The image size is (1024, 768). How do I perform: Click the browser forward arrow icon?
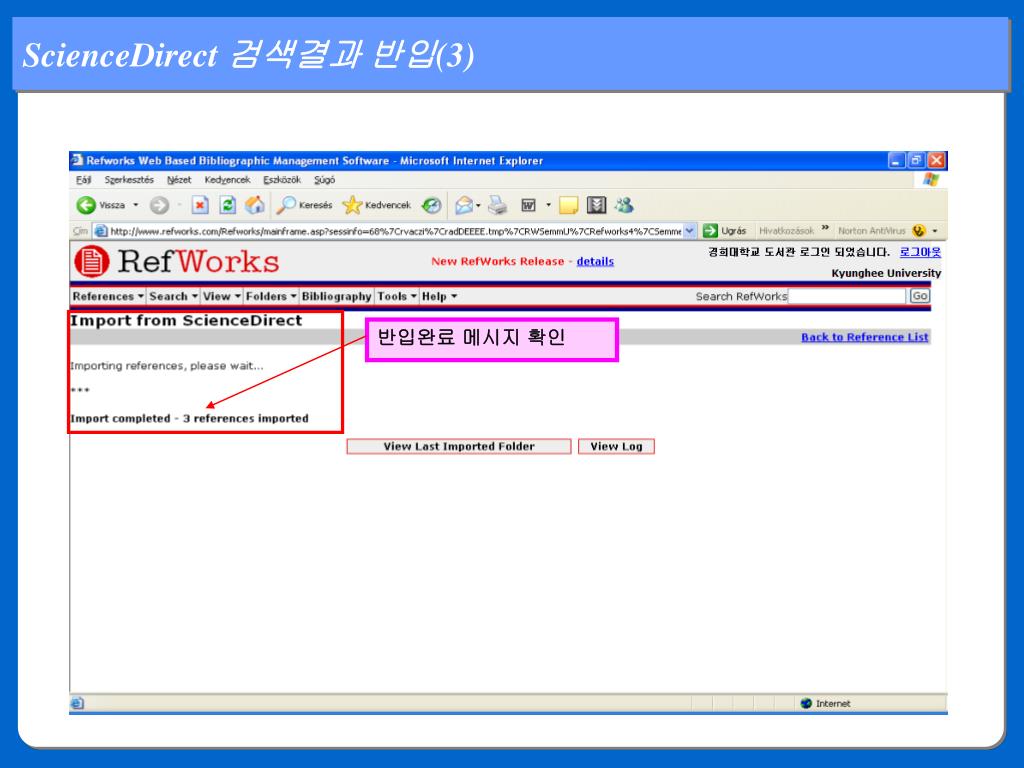click(159, 206)
